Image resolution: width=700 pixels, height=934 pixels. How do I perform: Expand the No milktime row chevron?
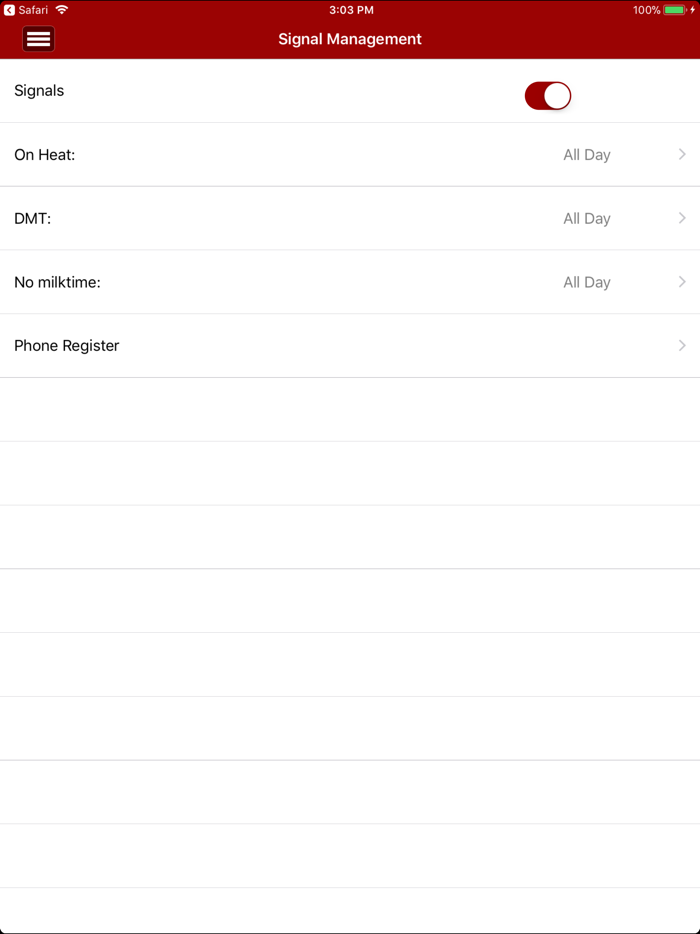pos(682,282)
